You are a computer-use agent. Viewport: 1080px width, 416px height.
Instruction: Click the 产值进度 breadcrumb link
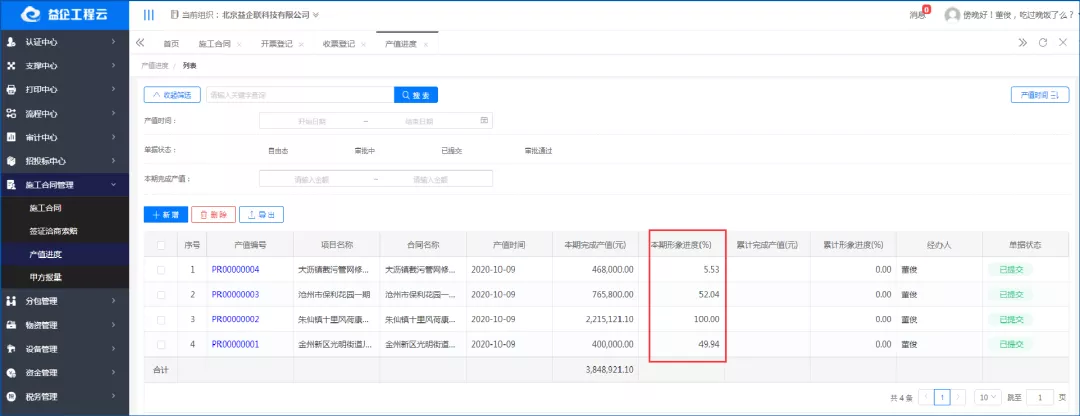coord(154,66)
